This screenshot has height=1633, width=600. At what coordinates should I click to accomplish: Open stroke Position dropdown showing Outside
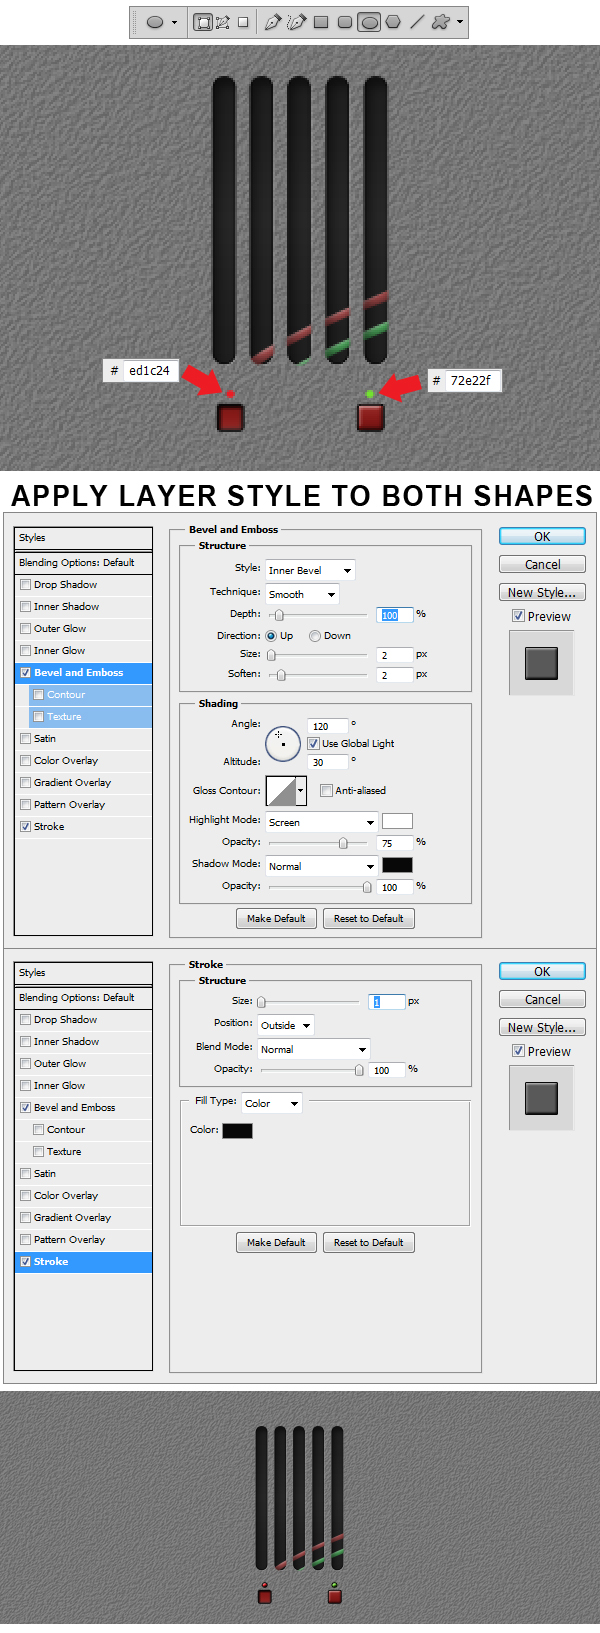[285, 1025]
